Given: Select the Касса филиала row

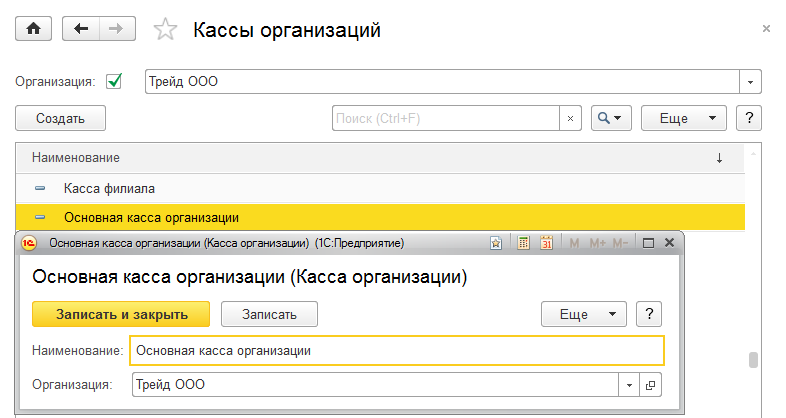Looking at the screenshot, I should [x=109, y=188].
